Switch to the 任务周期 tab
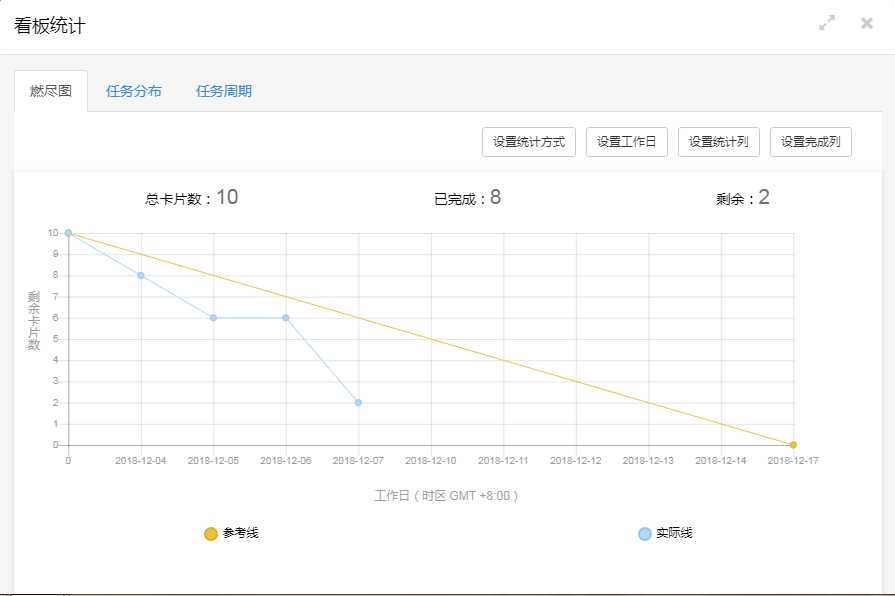895x596 pixels. (223, 90)
